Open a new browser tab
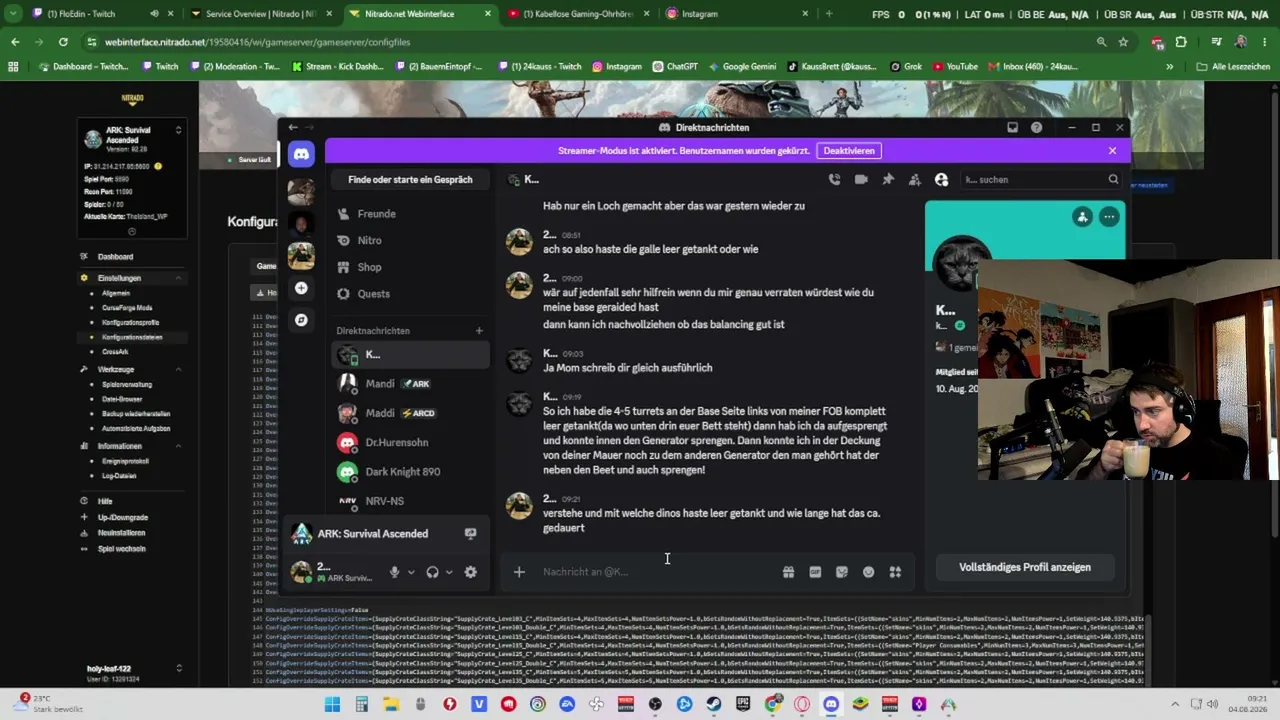The height and width of the screenshot is (720, 1280). (x=829, y=14)
